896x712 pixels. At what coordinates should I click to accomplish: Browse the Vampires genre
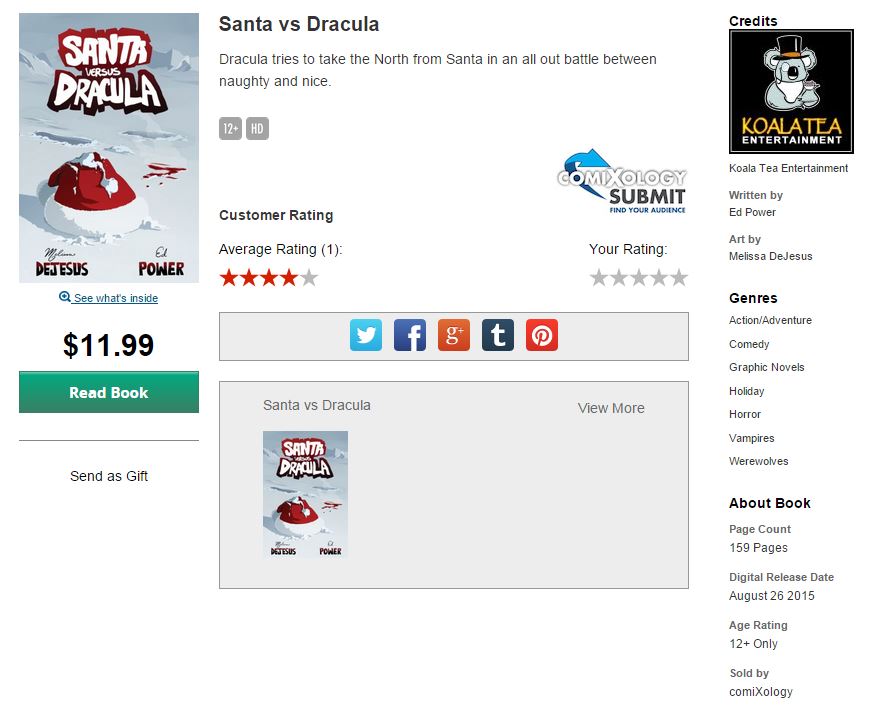pyautogui.click(x=751, y=438)
